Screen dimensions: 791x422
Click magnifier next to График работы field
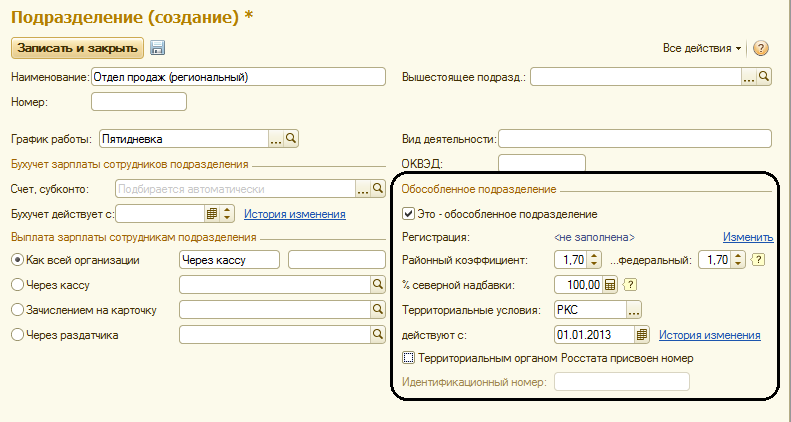[x=293, y=139]
